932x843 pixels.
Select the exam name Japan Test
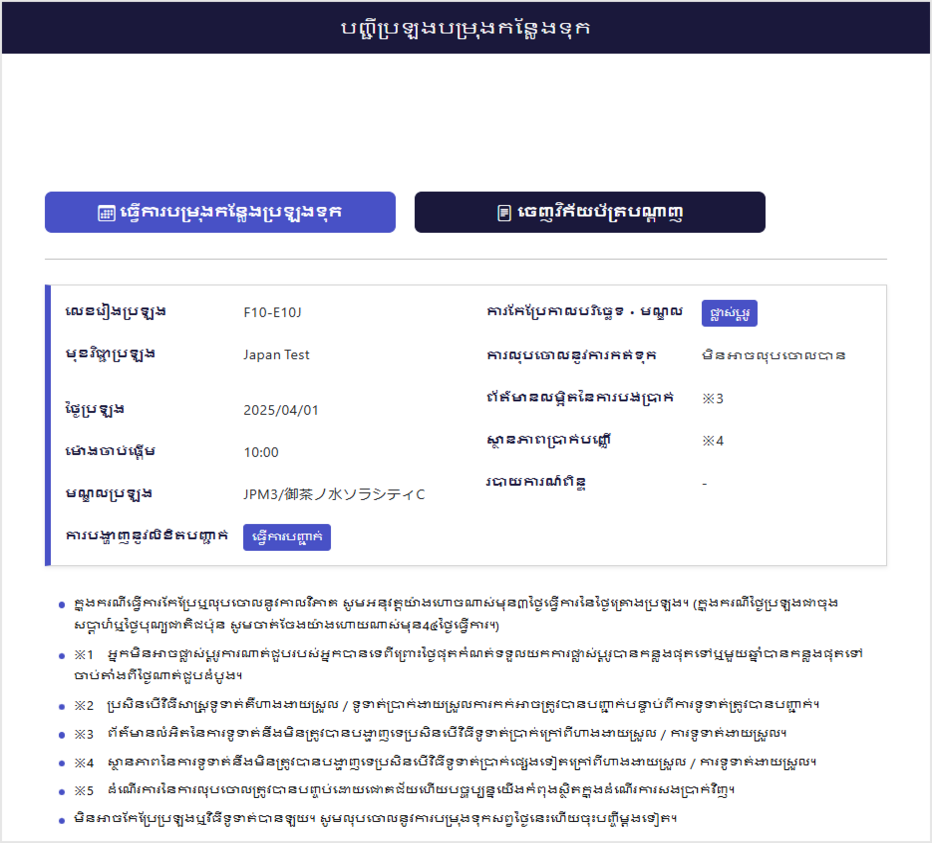click(x=276, y=355)
